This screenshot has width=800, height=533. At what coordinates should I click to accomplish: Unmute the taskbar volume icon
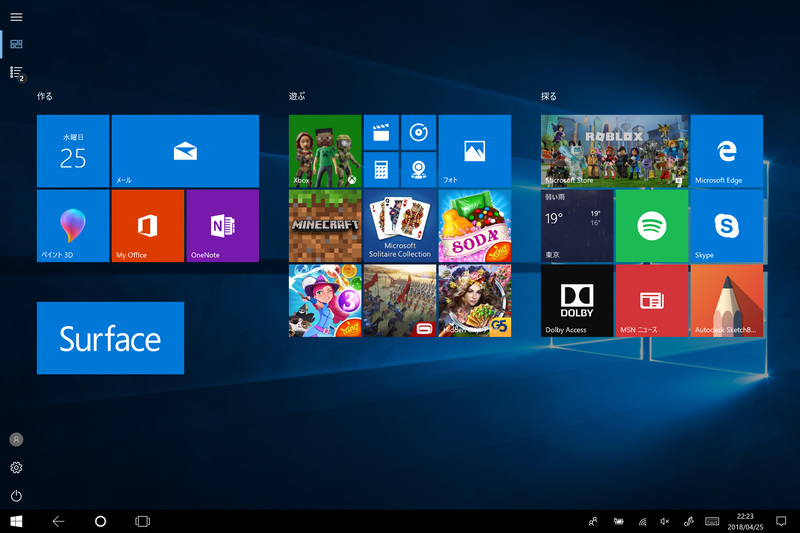tap(665, 521)
